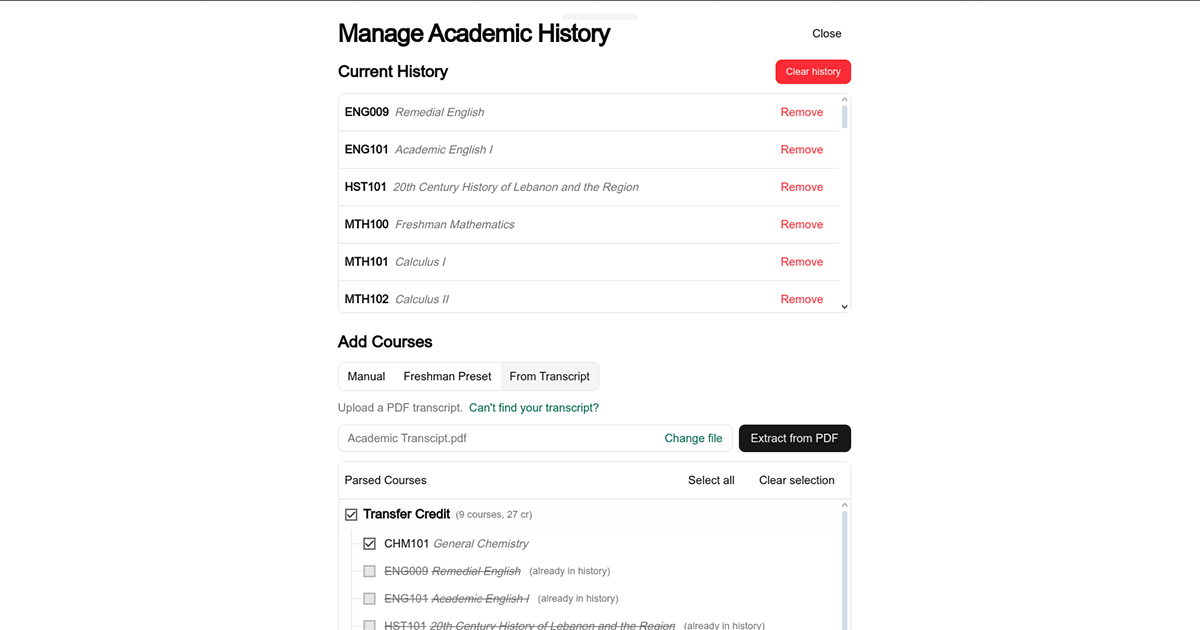Switch to the From Transcript tab

pos(549,376)
